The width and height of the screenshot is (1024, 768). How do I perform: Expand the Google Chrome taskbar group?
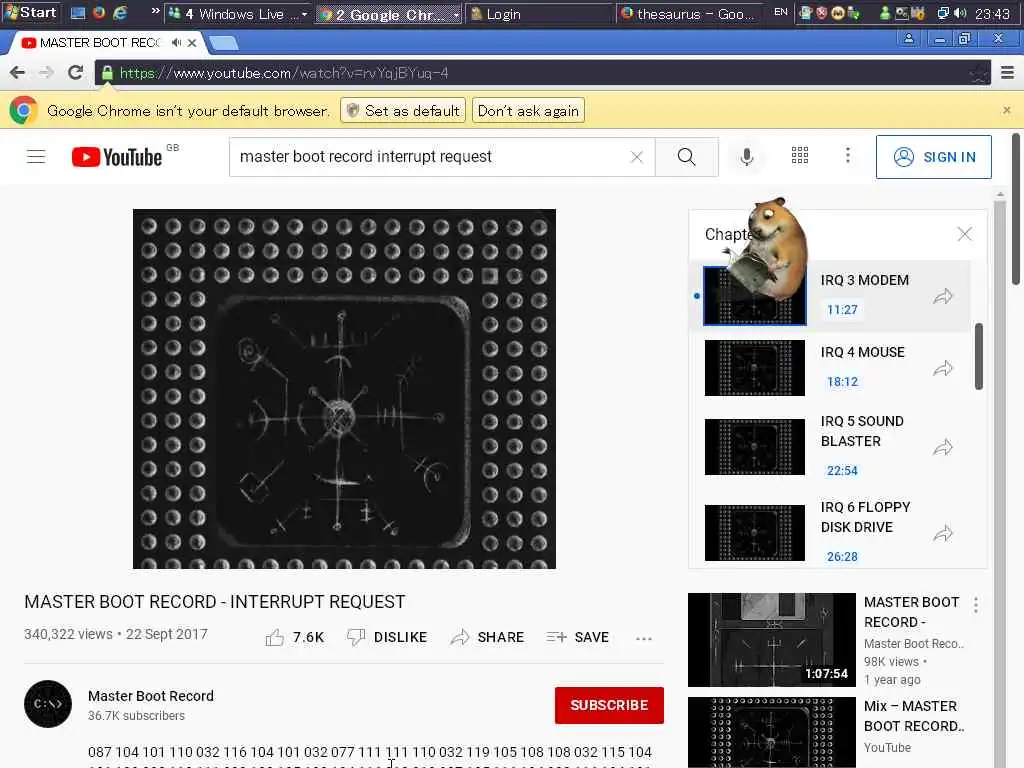pyautogui.click(x=456, y=14)
